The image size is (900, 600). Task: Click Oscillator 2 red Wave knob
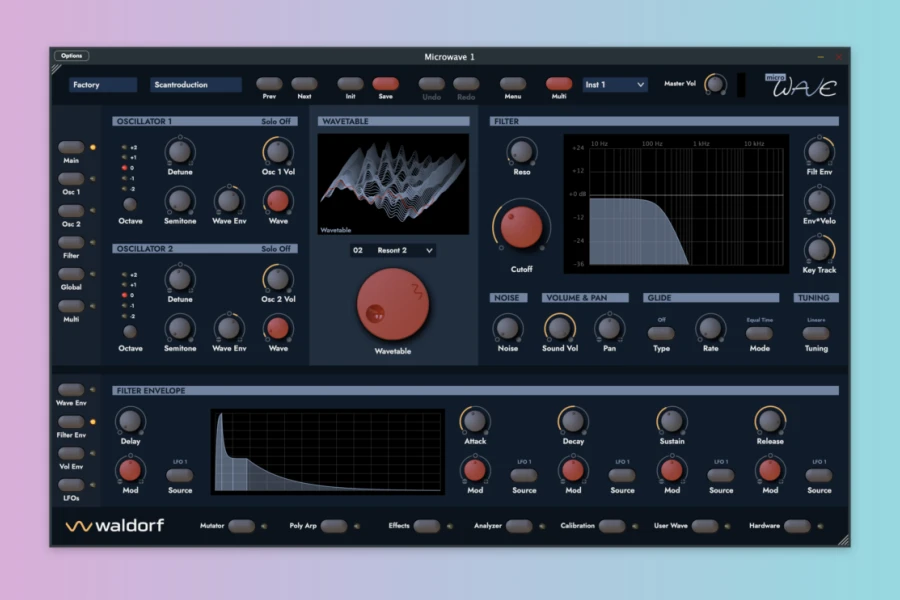click(x=278, y=328)
